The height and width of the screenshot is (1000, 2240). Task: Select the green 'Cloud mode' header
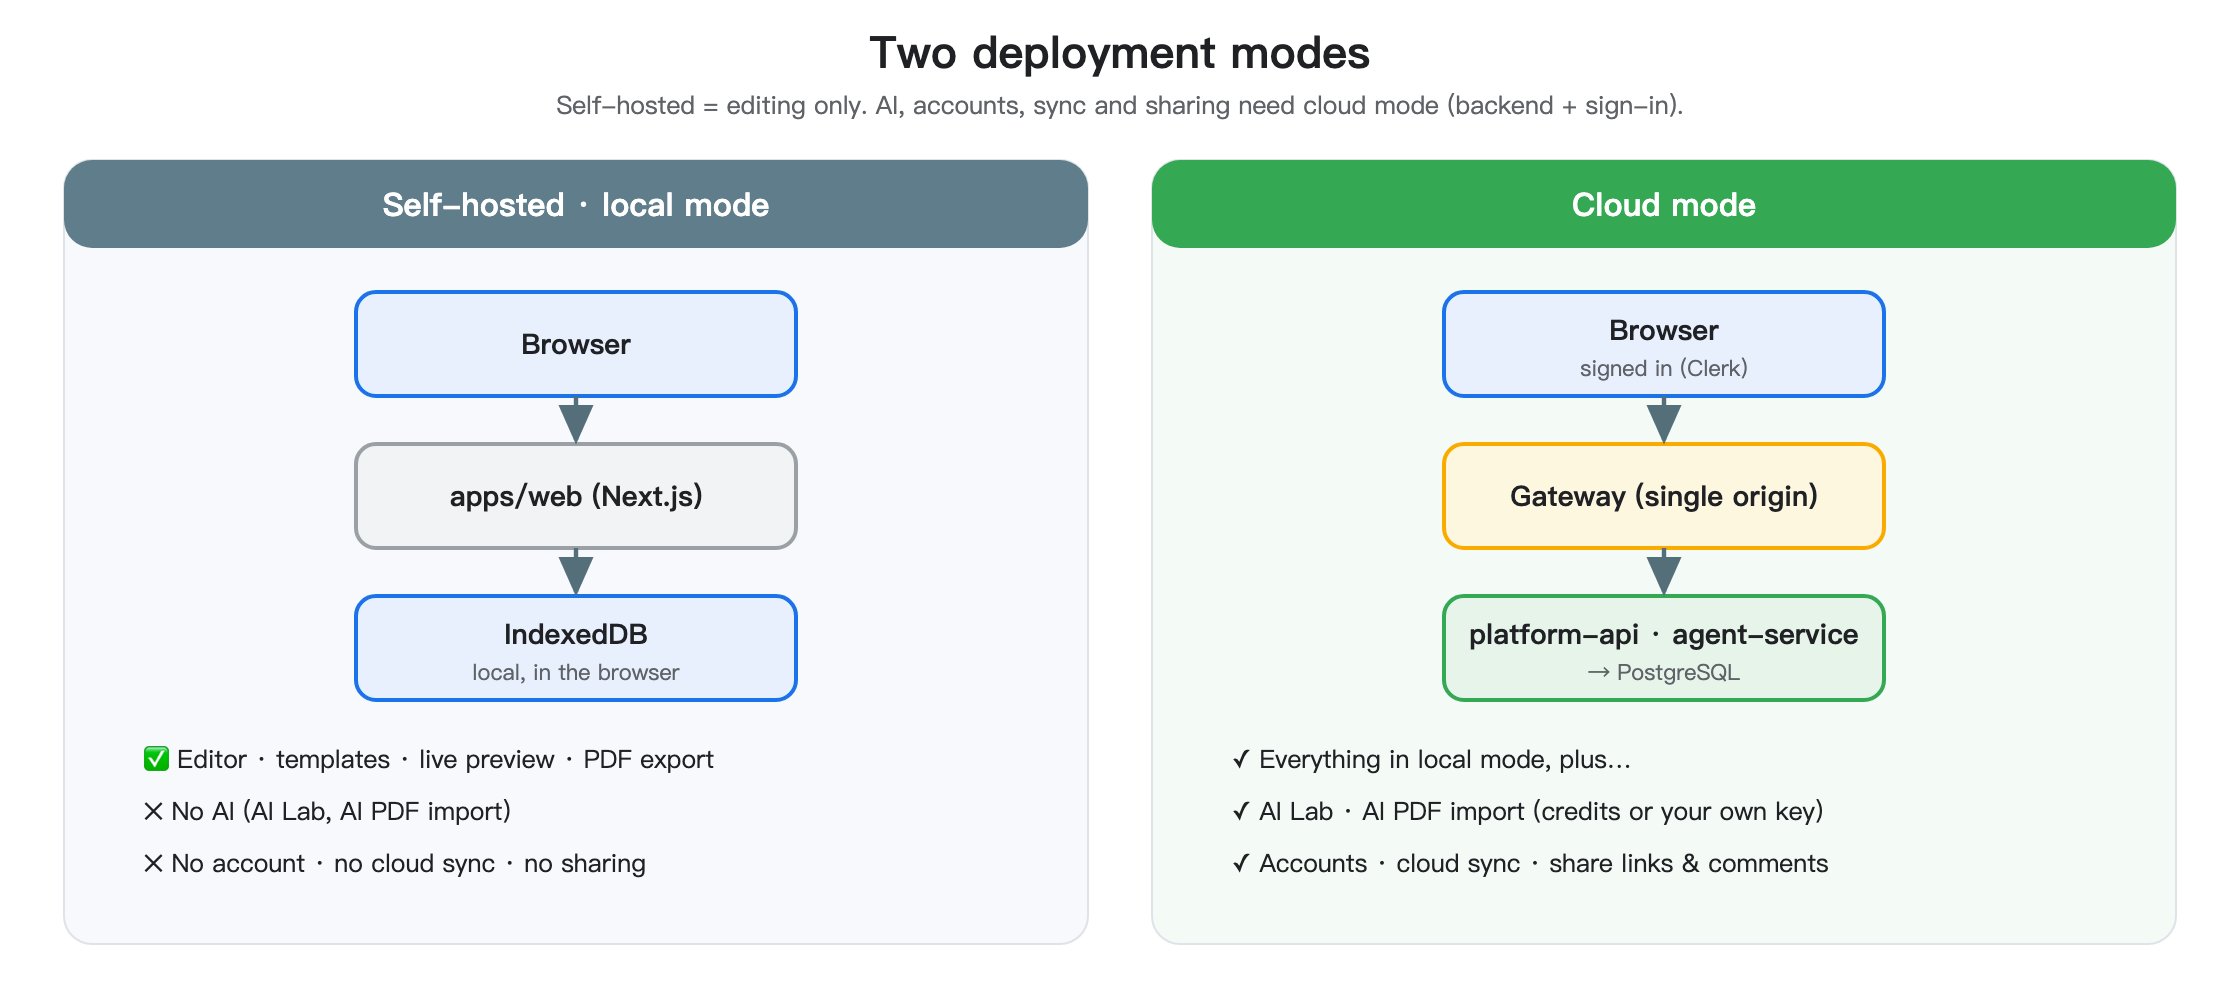pyautogui.click(x=1664, y=204)
